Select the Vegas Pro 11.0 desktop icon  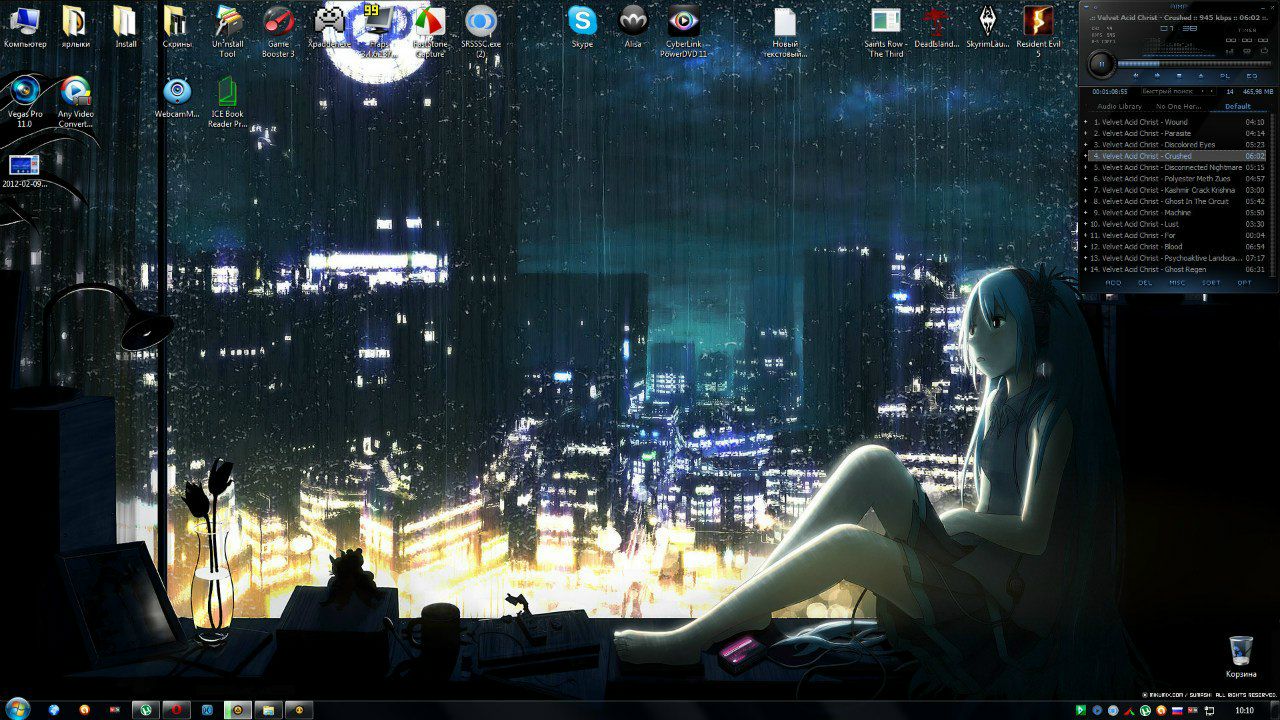24,93
